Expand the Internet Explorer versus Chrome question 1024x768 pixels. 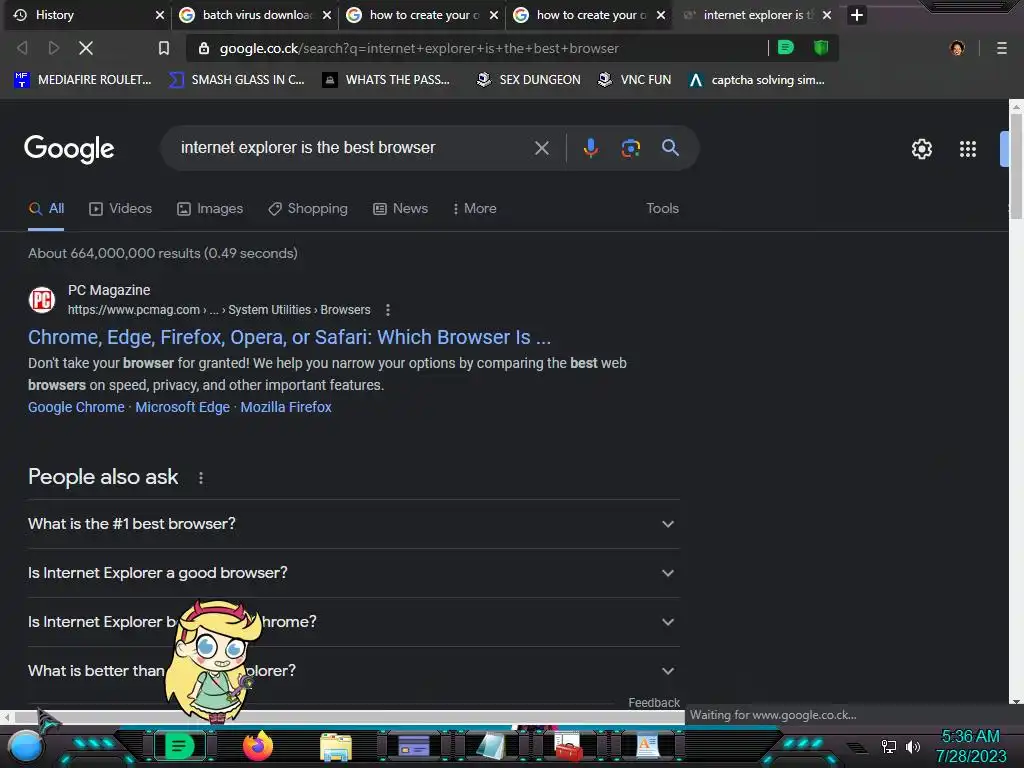click(353, 622)
